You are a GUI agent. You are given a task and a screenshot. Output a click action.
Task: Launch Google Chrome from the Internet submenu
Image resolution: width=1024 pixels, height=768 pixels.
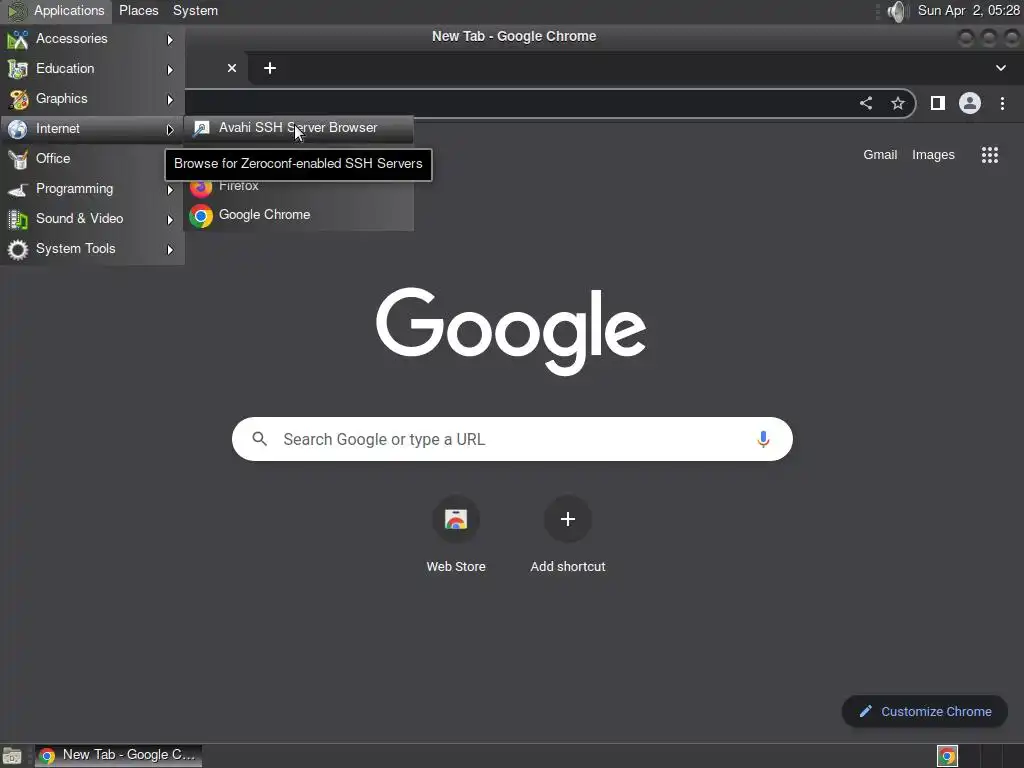point(299,215)
